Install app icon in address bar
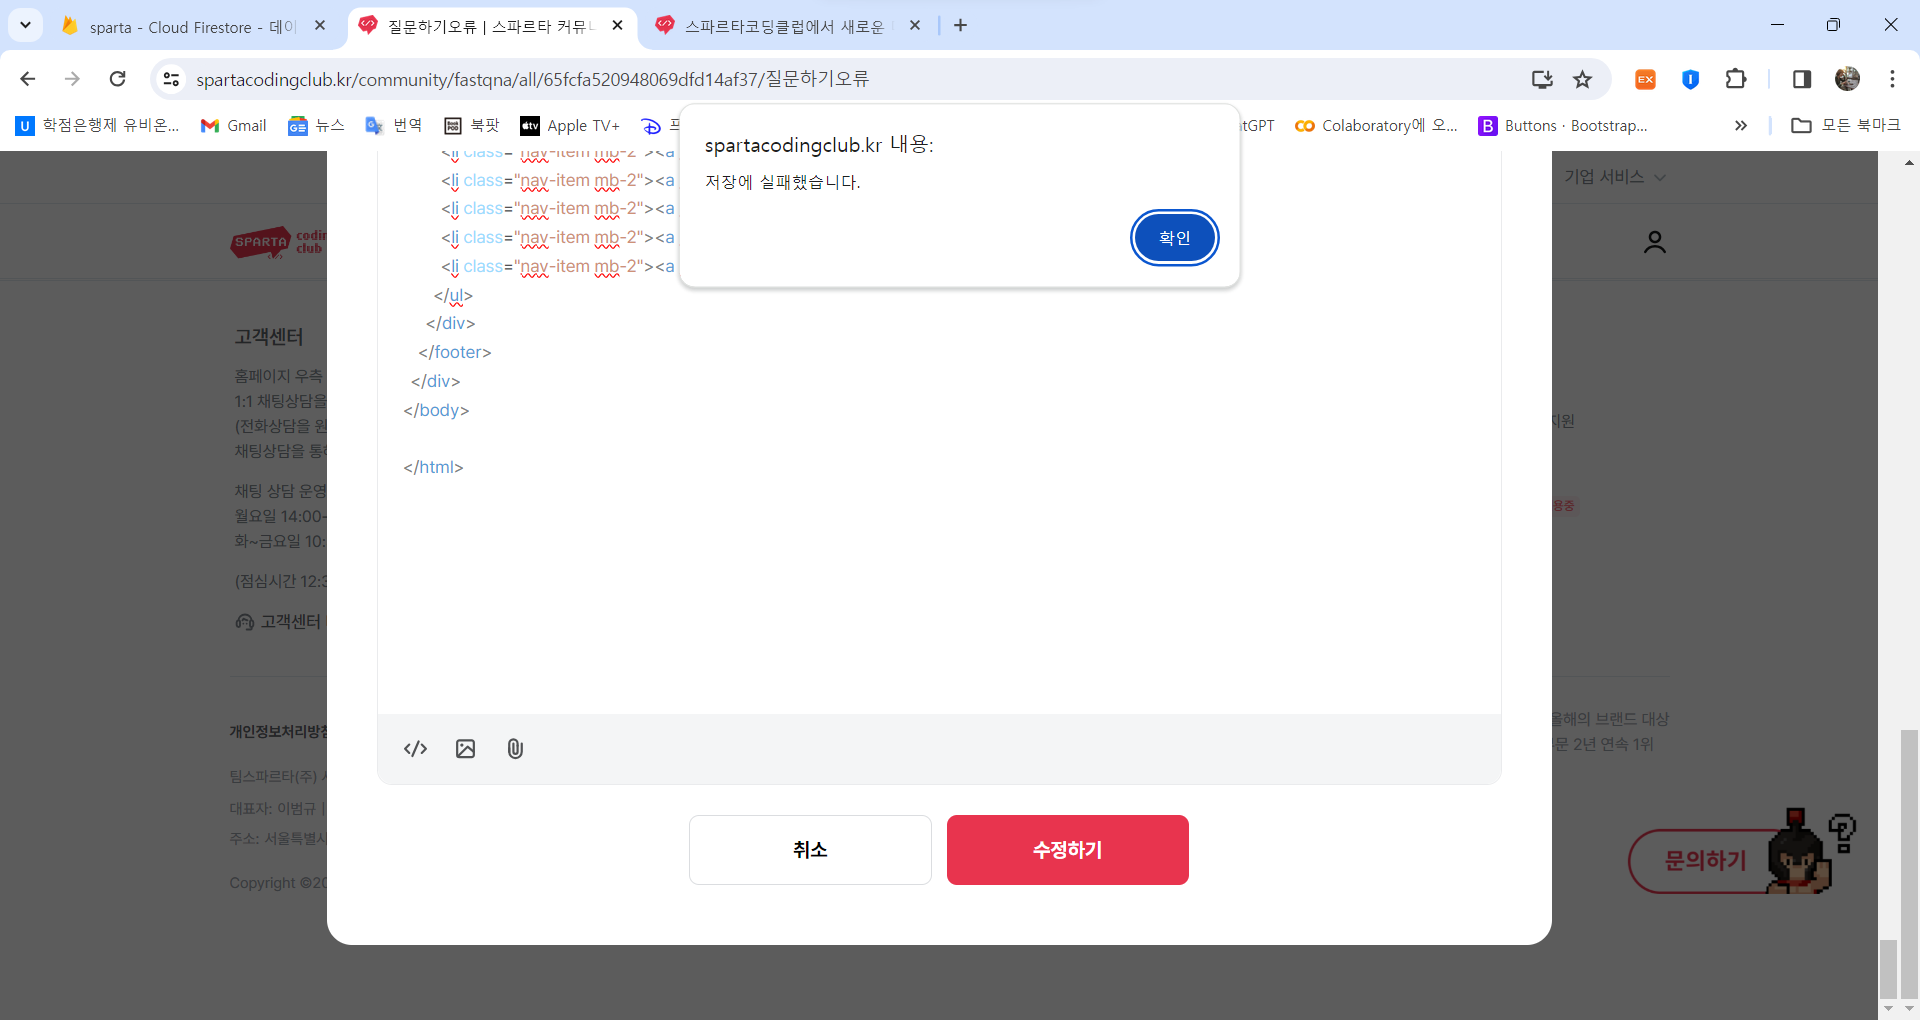The height and width of the screenshot is (1020, 1920). 1542,79
